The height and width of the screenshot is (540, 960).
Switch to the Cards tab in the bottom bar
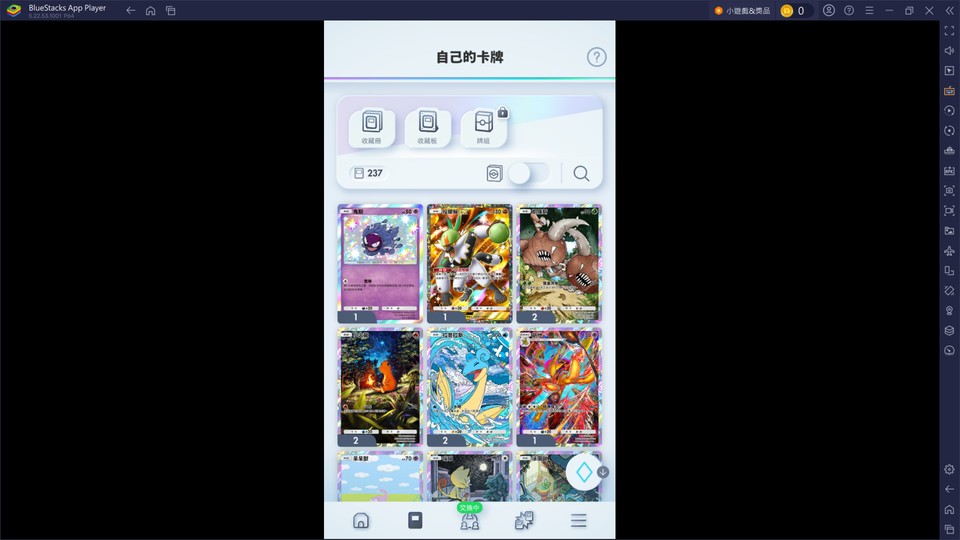[x=415, y=520]
